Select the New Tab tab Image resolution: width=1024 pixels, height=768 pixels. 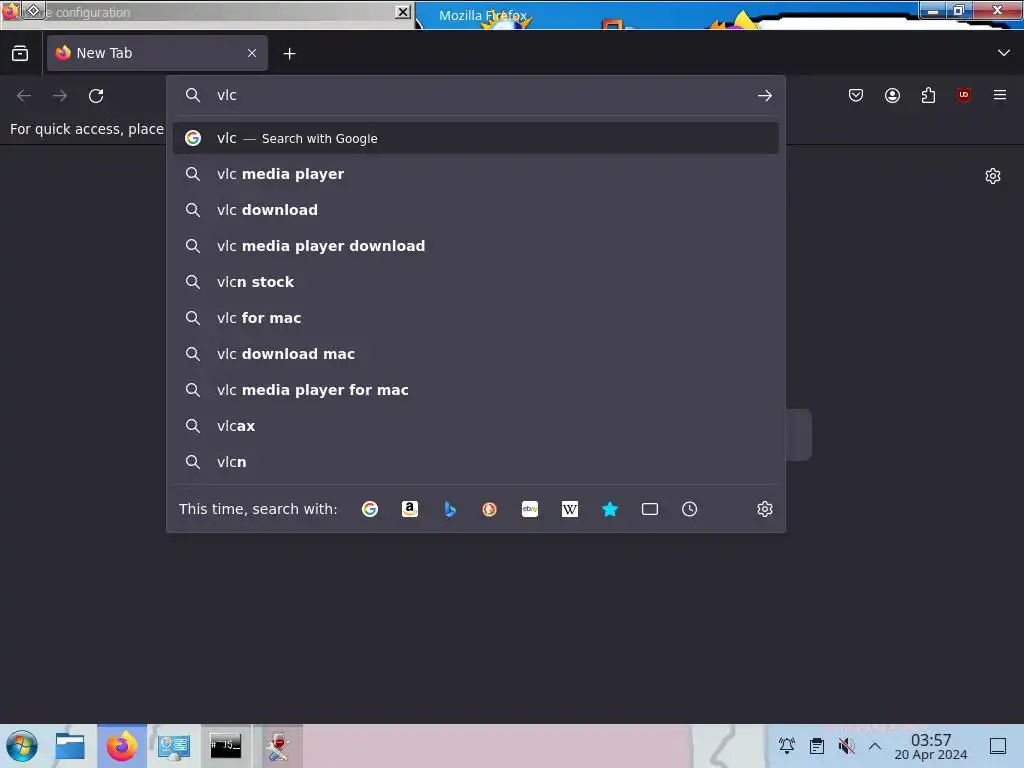157,53
